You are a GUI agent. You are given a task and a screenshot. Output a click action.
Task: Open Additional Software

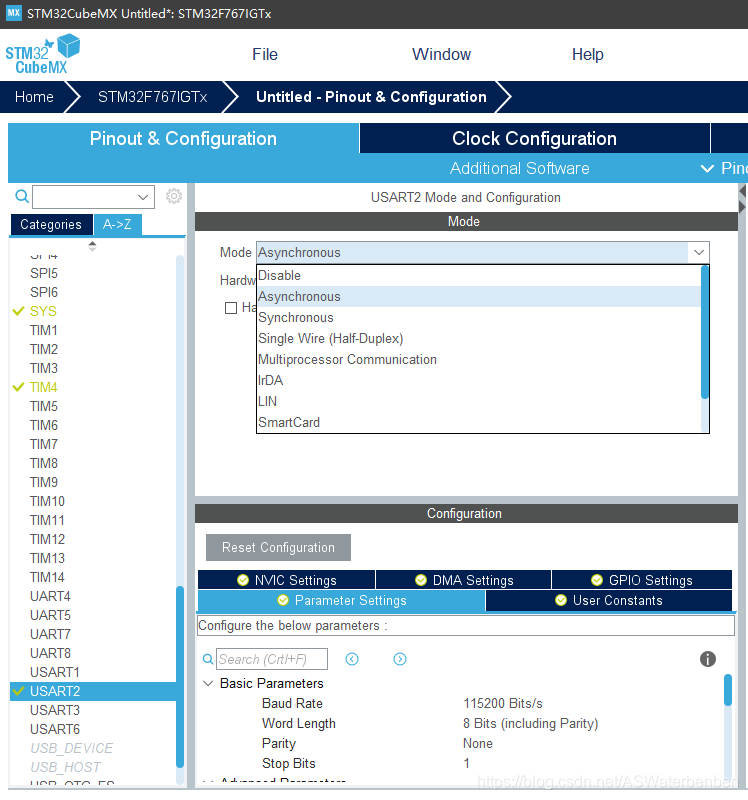(x=519, y=168)
